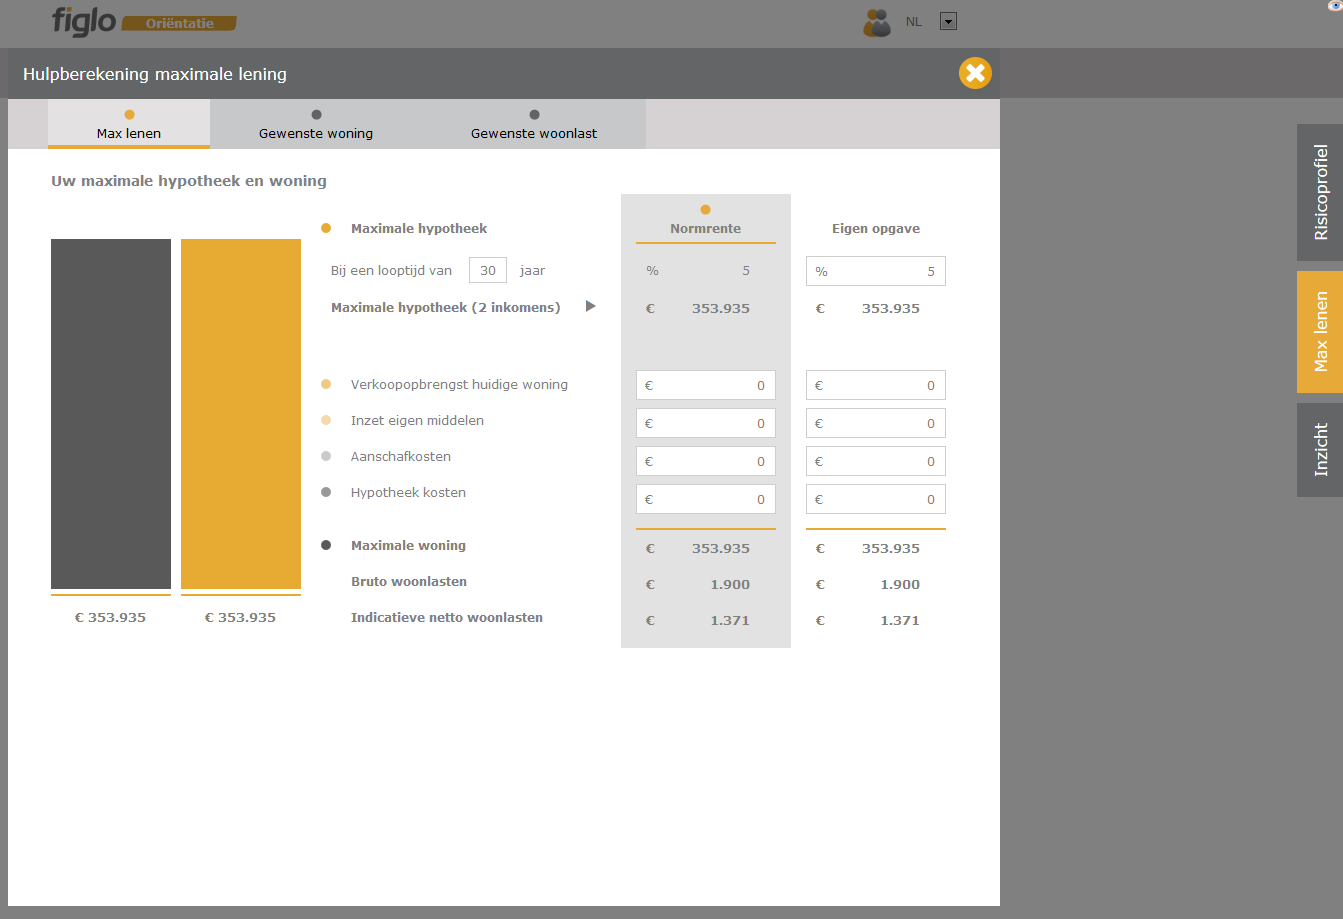Open the Max lenen side tab
The image size is (1343, 919).
coord(1320,332)
